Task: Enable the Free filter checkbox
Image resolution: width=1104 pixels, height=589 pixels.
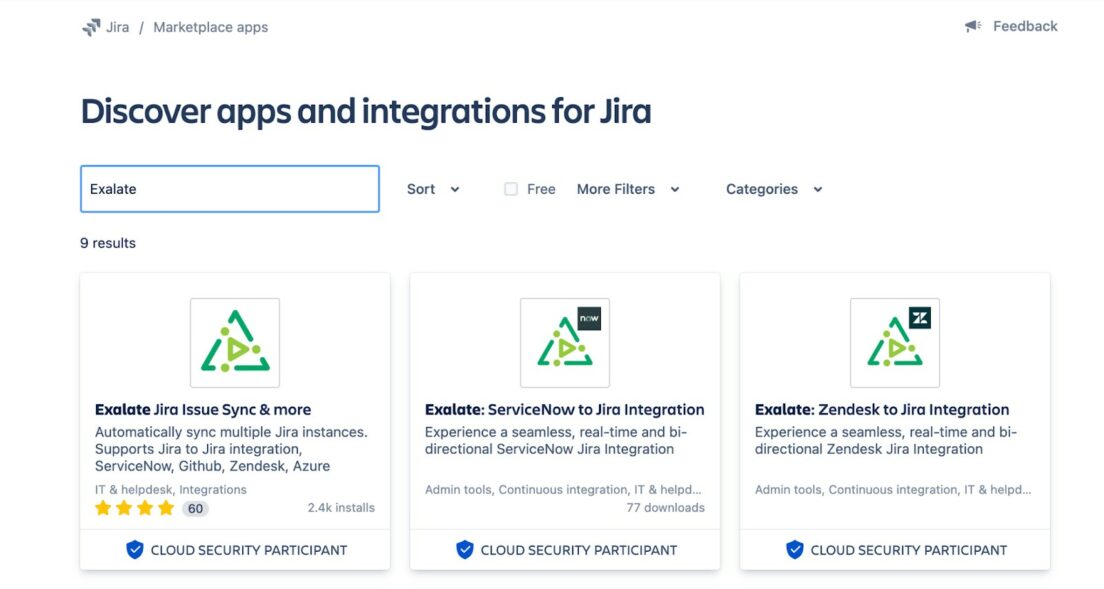Action: (511, 188)
